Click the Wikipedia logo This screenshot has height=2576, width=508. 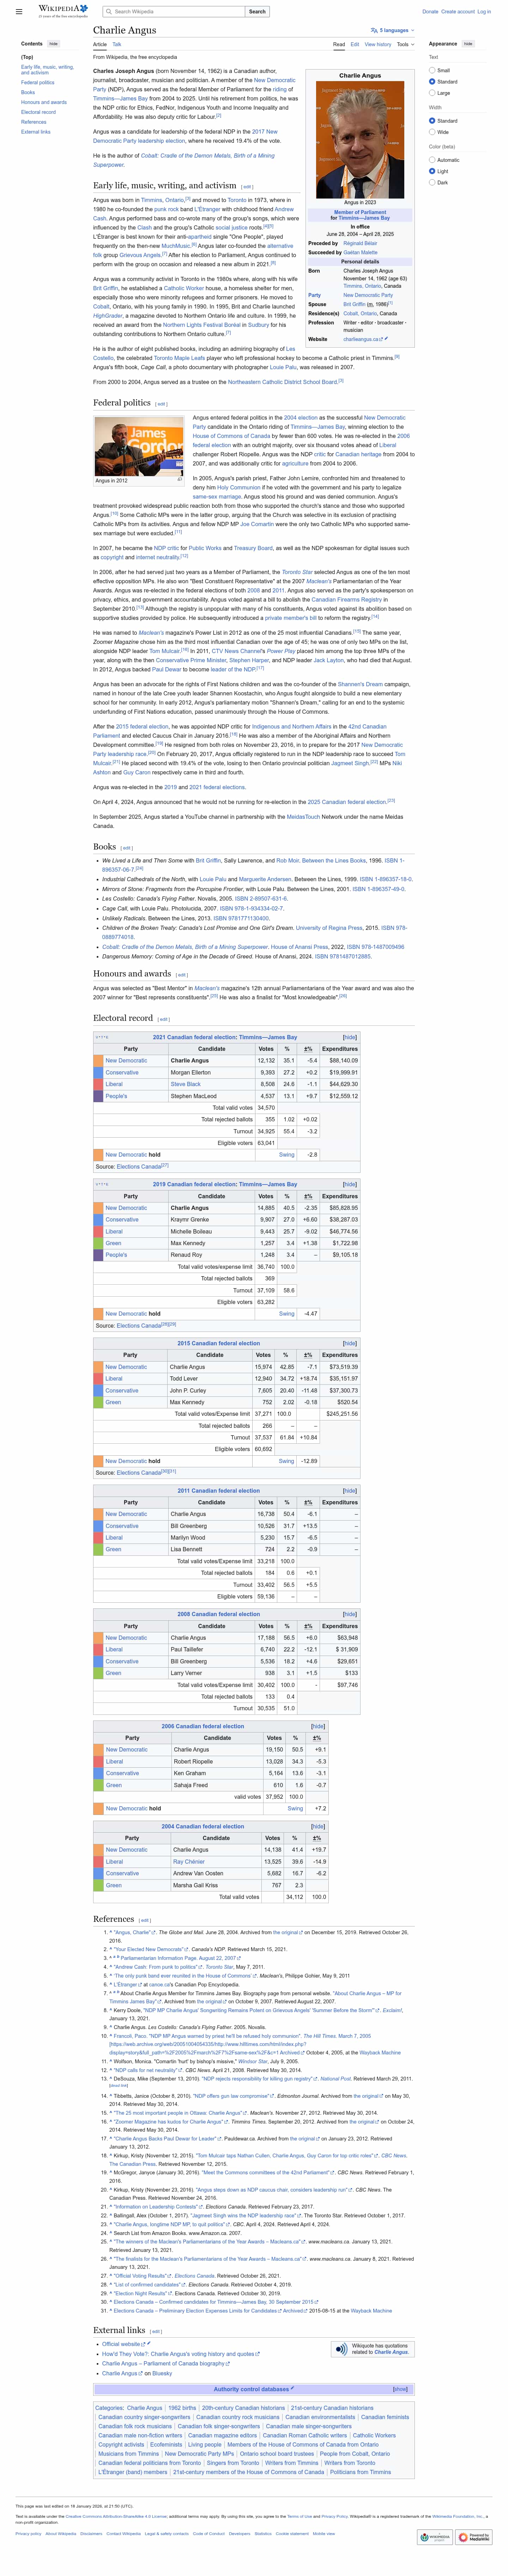click(x=62, y=11)
